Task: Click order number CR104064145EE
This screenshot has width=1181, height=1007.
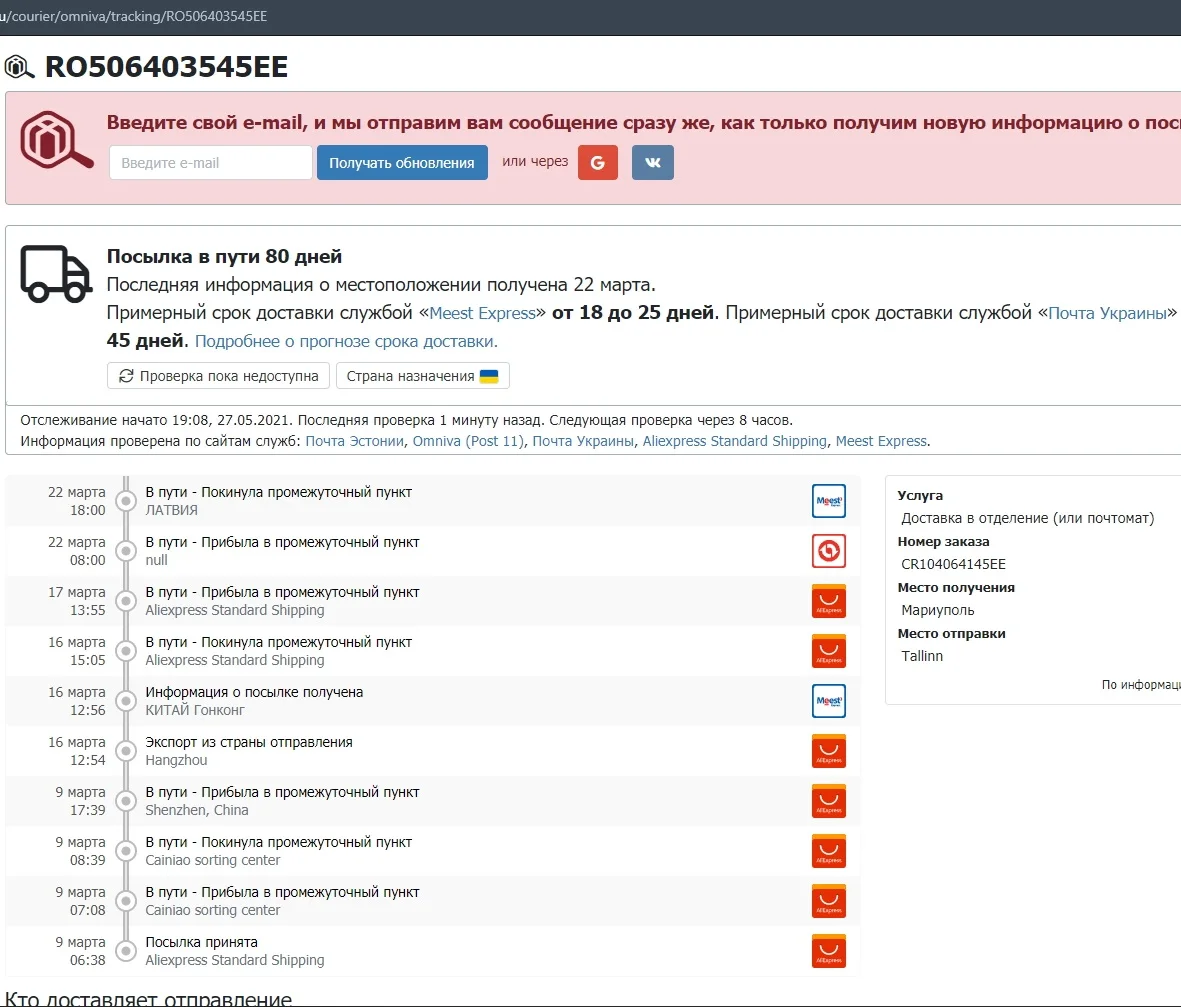Action: [954, 565]
